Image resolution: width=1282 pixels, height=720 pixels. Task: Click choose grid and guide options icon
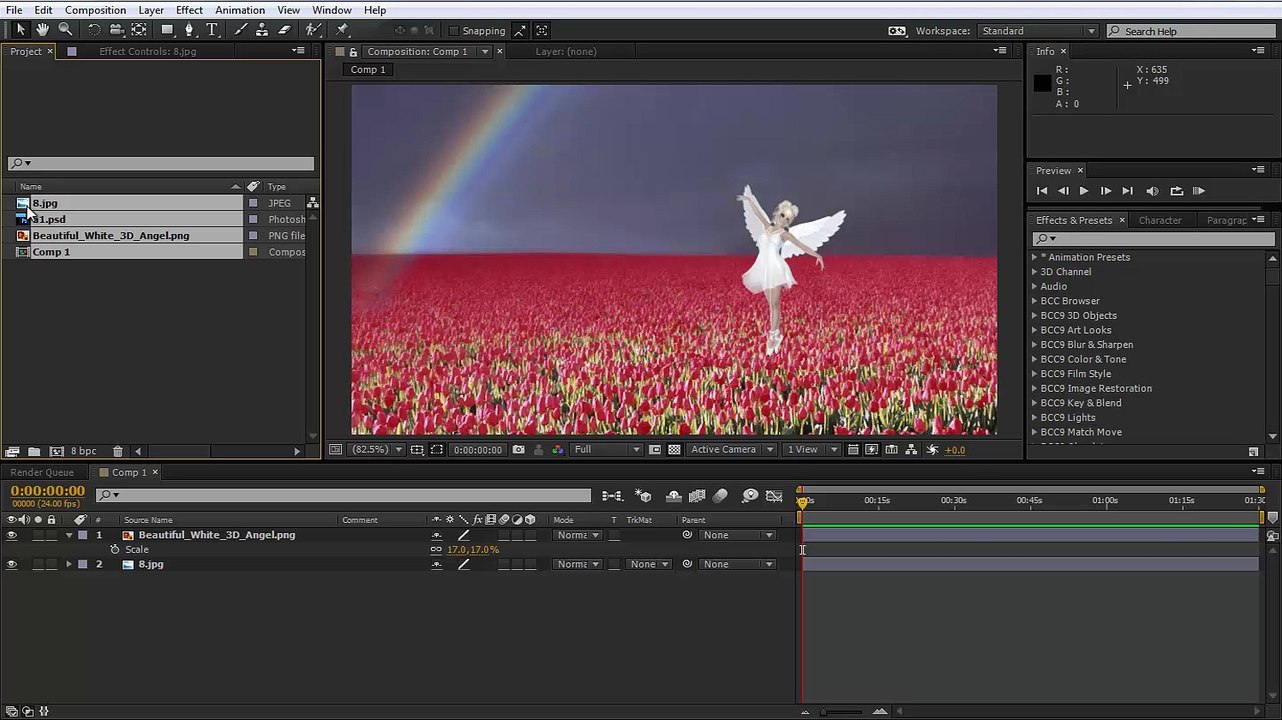coord(417,450)
